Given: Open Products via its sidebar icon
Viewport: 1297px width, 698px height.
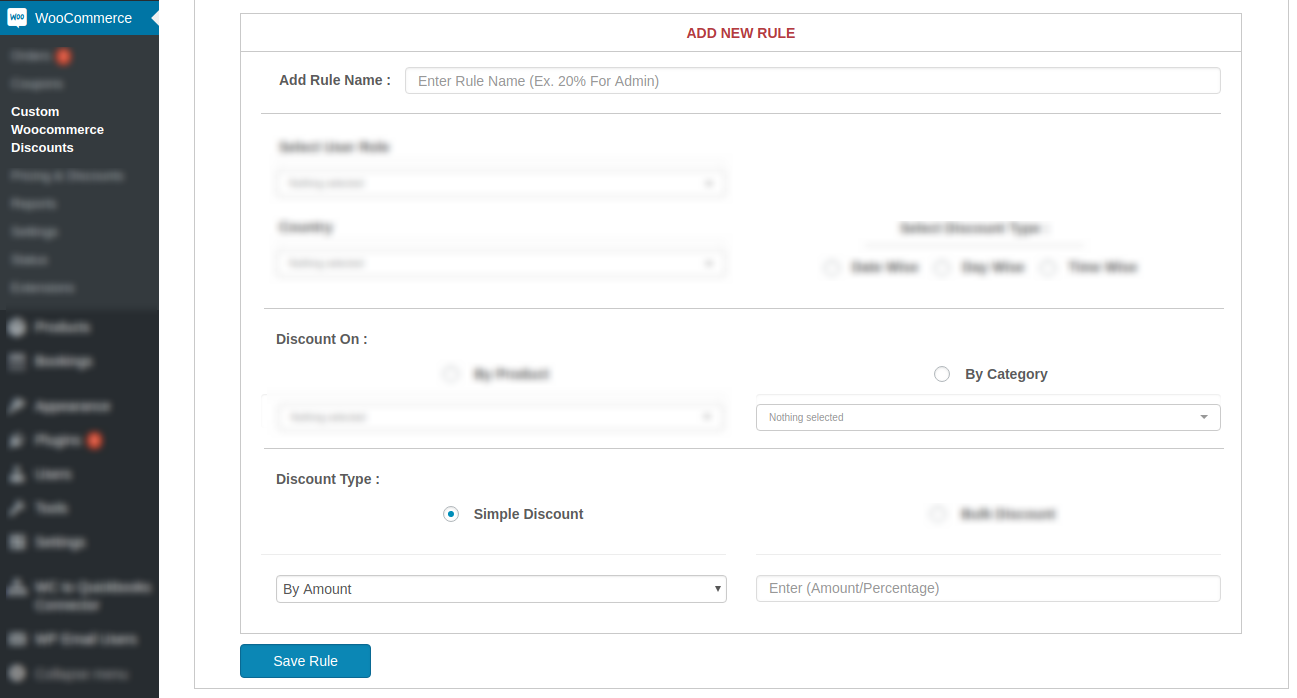Looking at the screenshot, I should pyautogui.click(x=17, y=327).
